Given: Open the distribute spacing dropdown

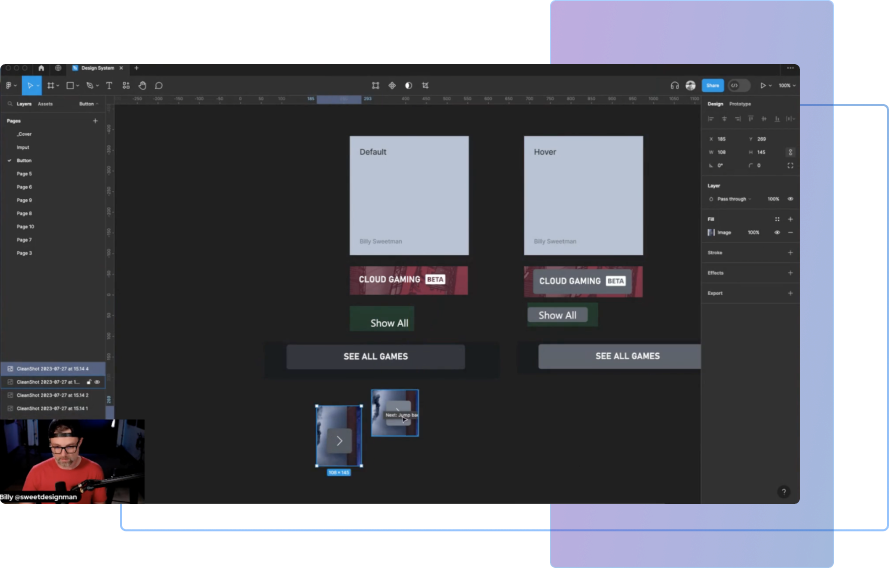Looking at the screenshot, I should point(790,119).
